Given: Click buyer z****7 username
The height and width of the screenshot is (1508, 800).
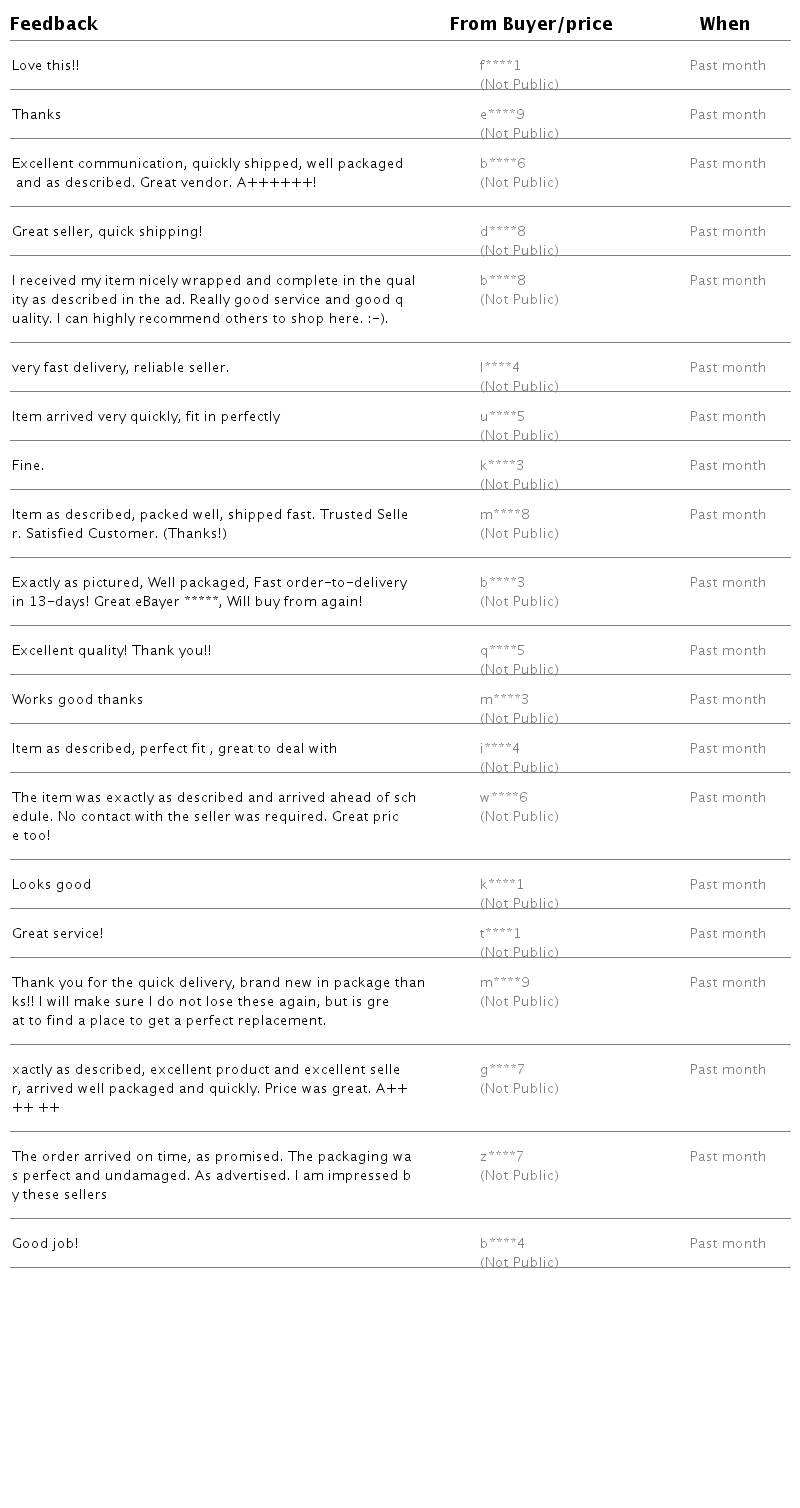Looking at the screenshot, I should coord(501,1157).
